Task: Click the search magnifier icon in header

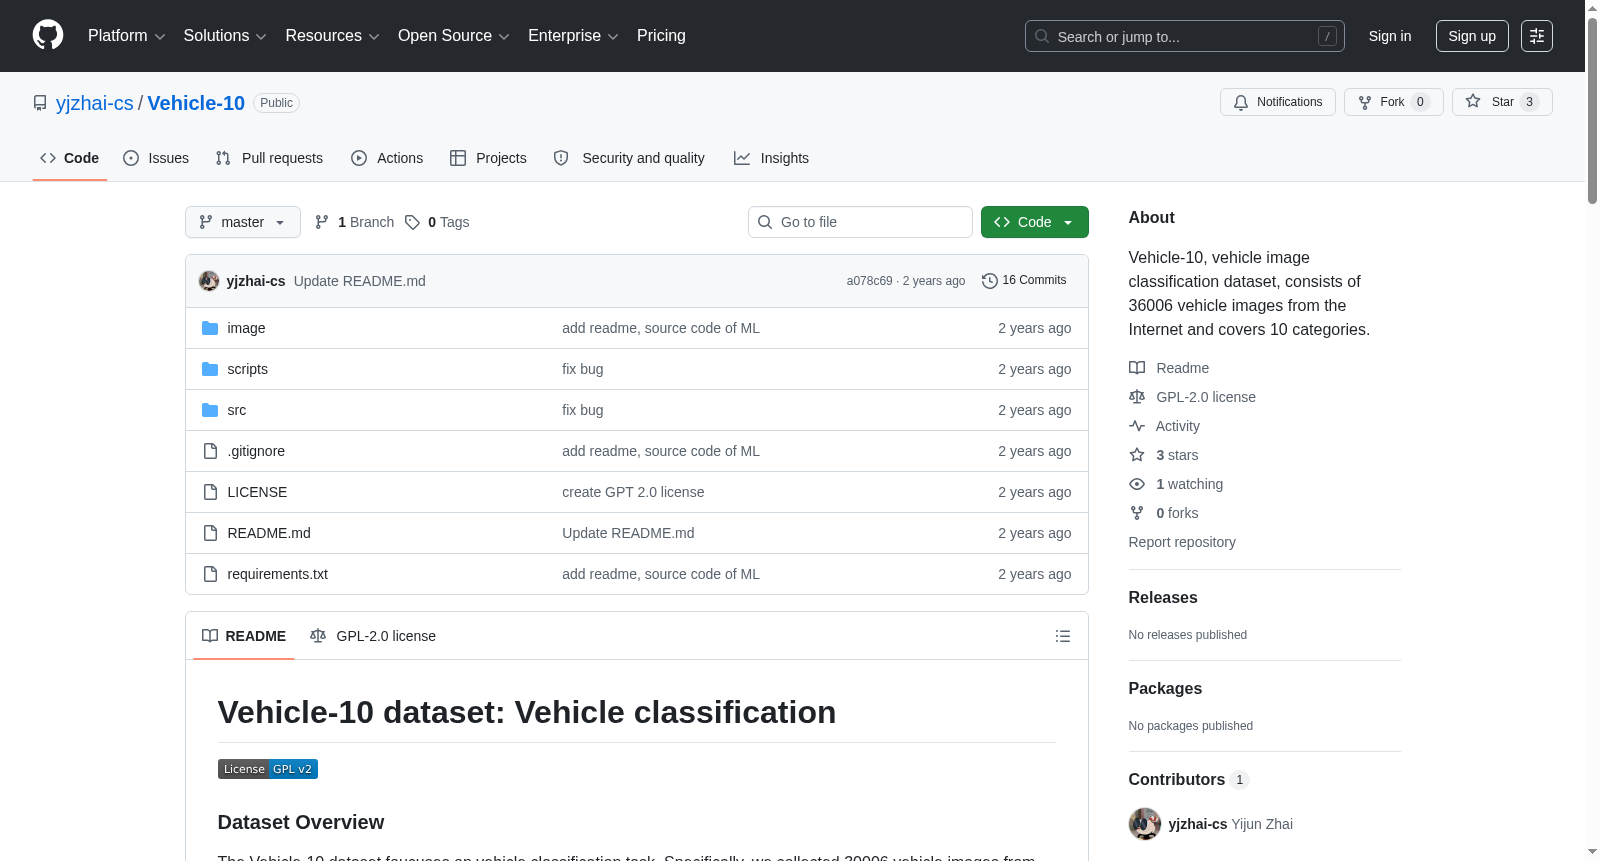Action: (1042, 36)
